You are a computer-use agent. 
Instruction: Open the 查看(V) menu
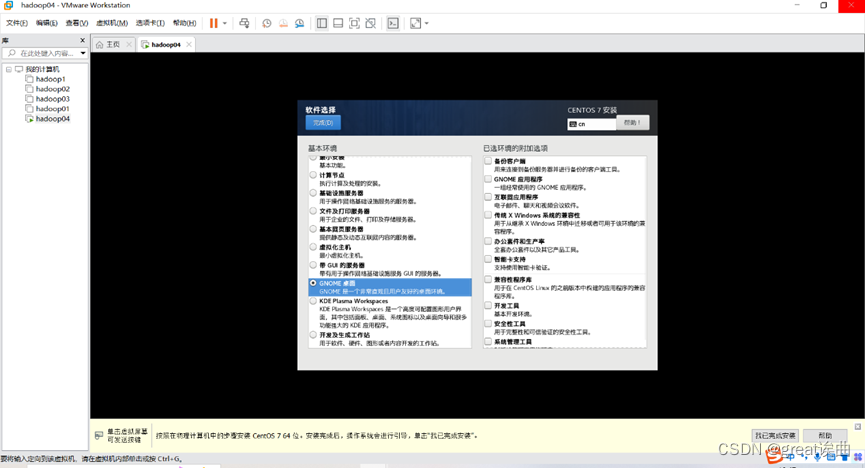(77, 23)
